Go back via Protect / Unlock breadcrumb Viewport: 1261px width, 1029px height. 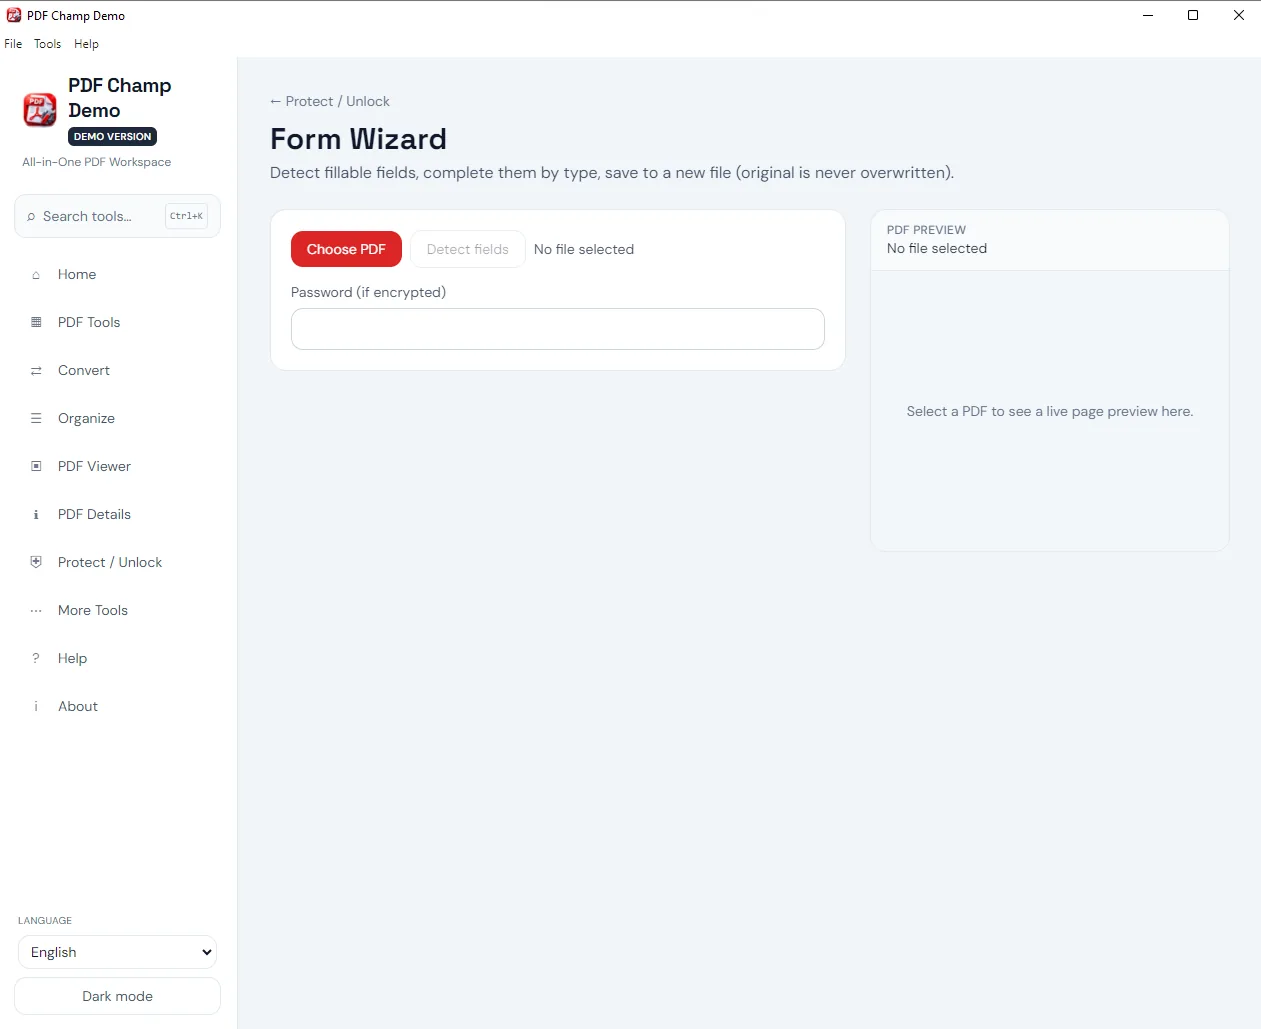point(330,101)
